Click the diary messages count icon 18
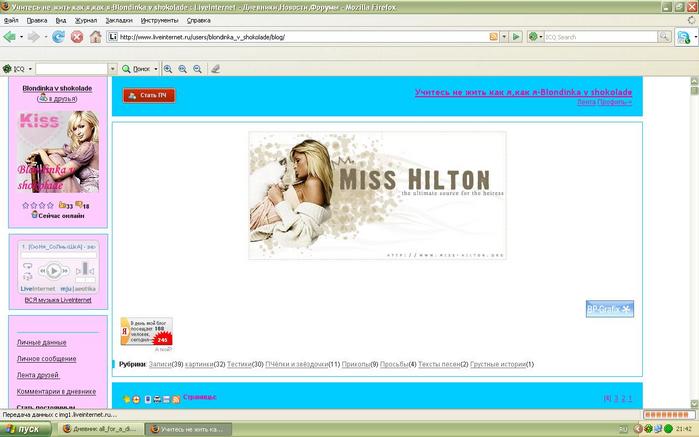Viewport: 699px width, 437px height. coord(82,206)
